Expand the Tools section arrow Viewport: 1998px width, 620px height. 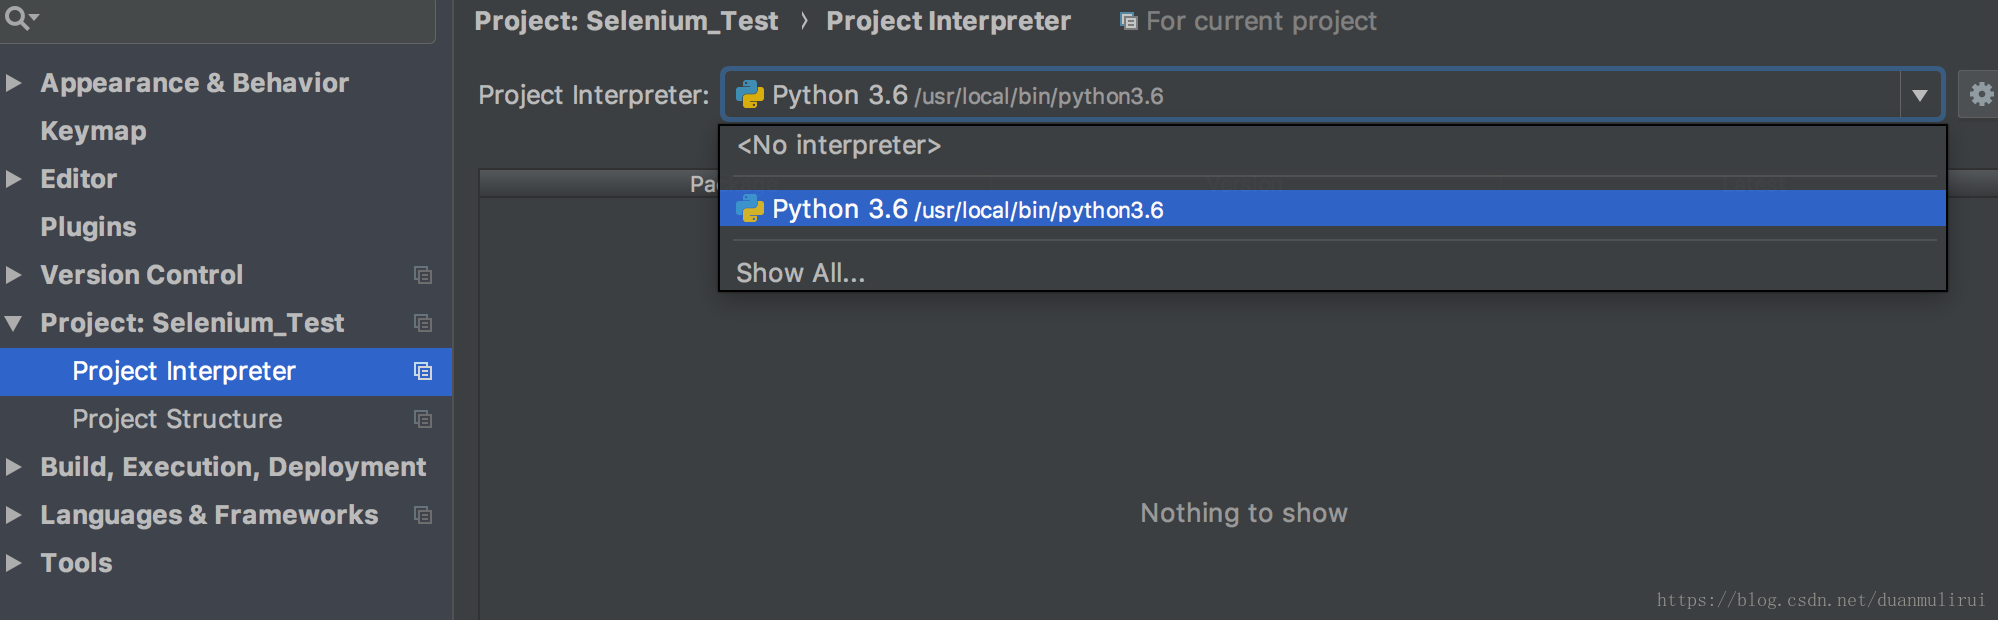[14, 563]
